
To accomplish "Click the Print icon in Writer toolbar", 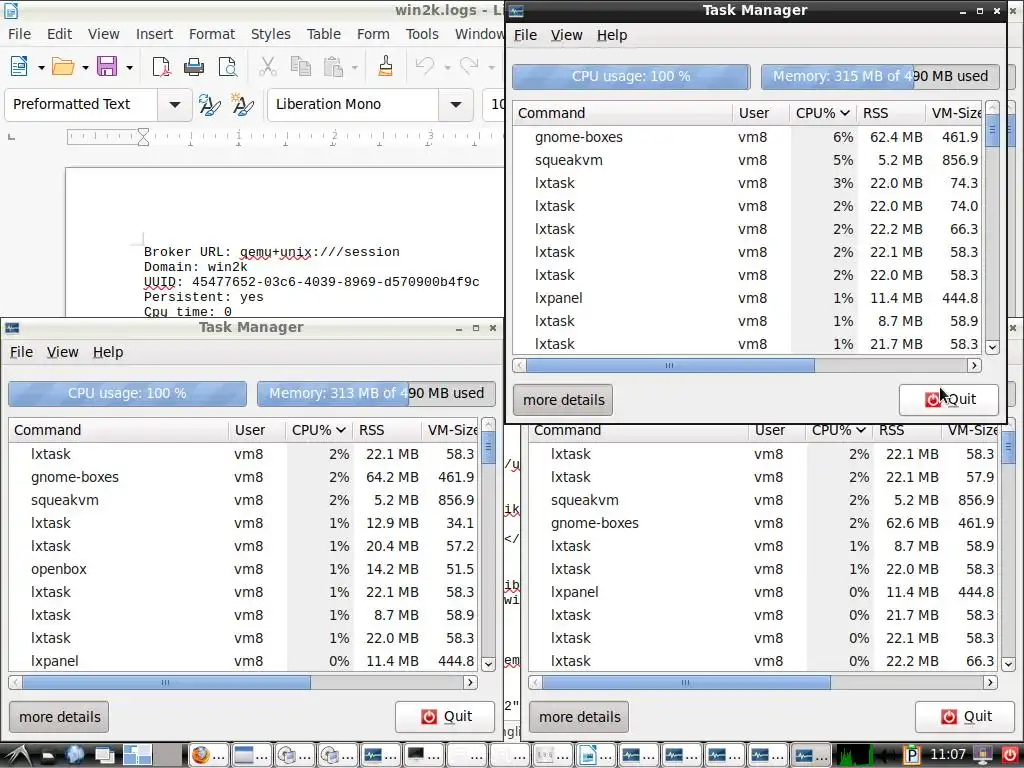I will click(x=194, y=66).
